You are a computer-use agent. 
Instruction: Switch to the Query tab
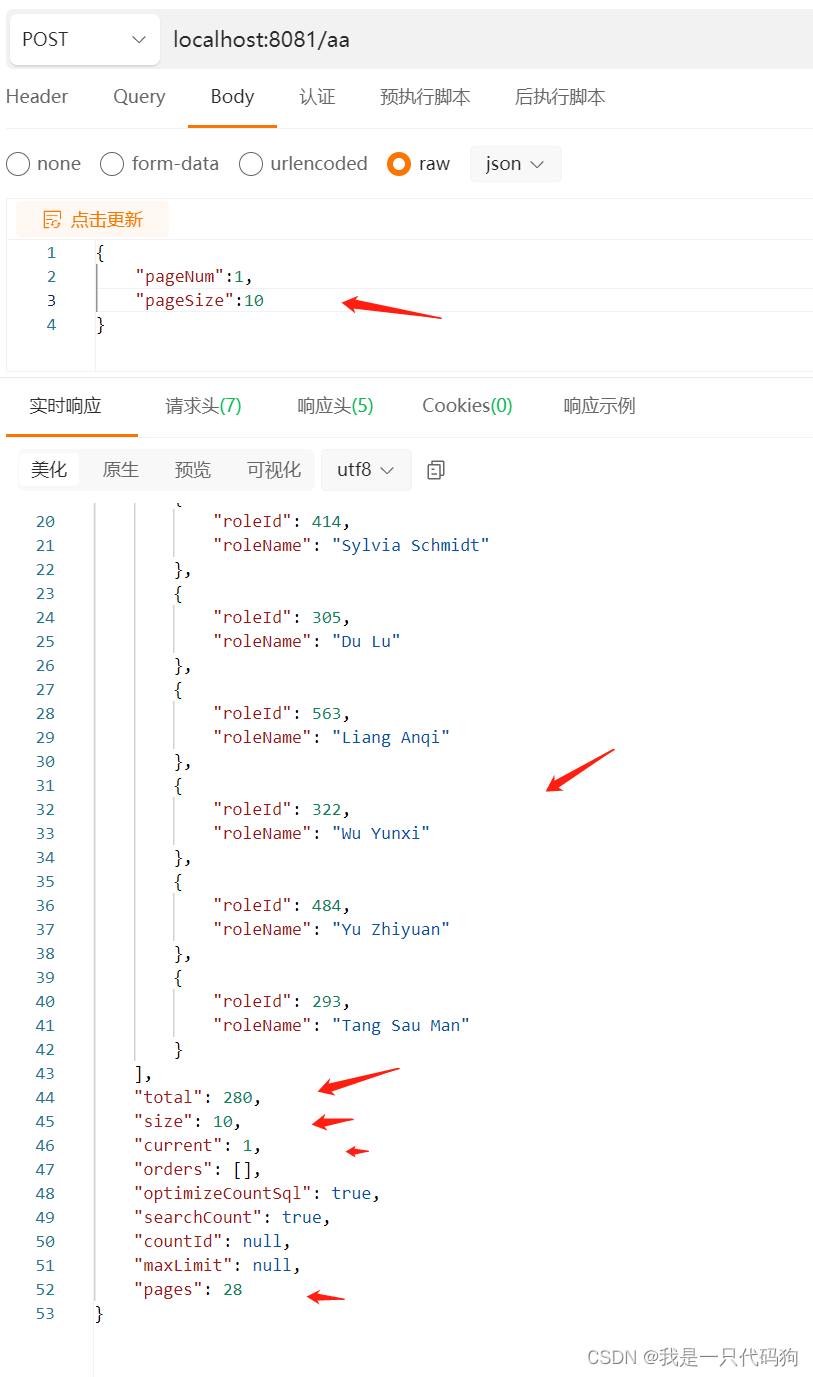coord(139,96)
